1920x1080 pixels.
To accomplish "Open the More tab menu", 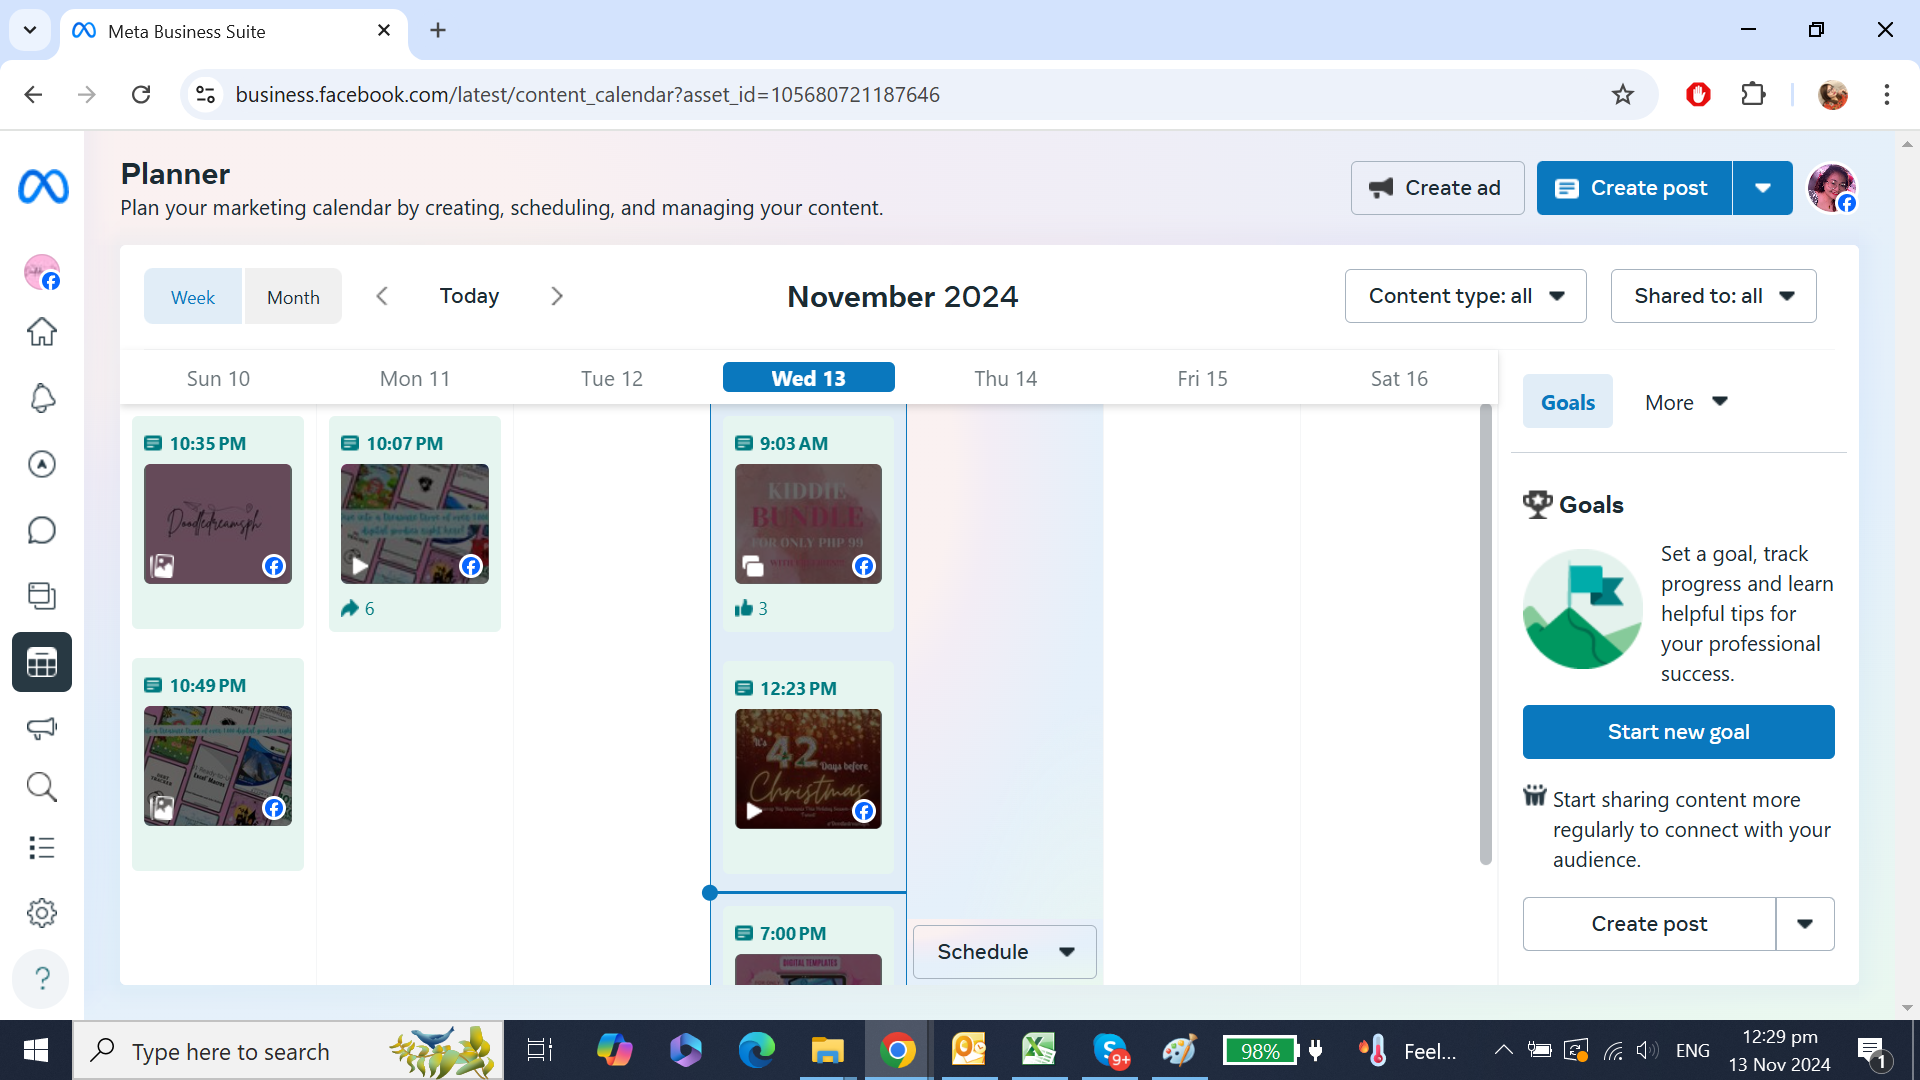I will [1686, 402].
